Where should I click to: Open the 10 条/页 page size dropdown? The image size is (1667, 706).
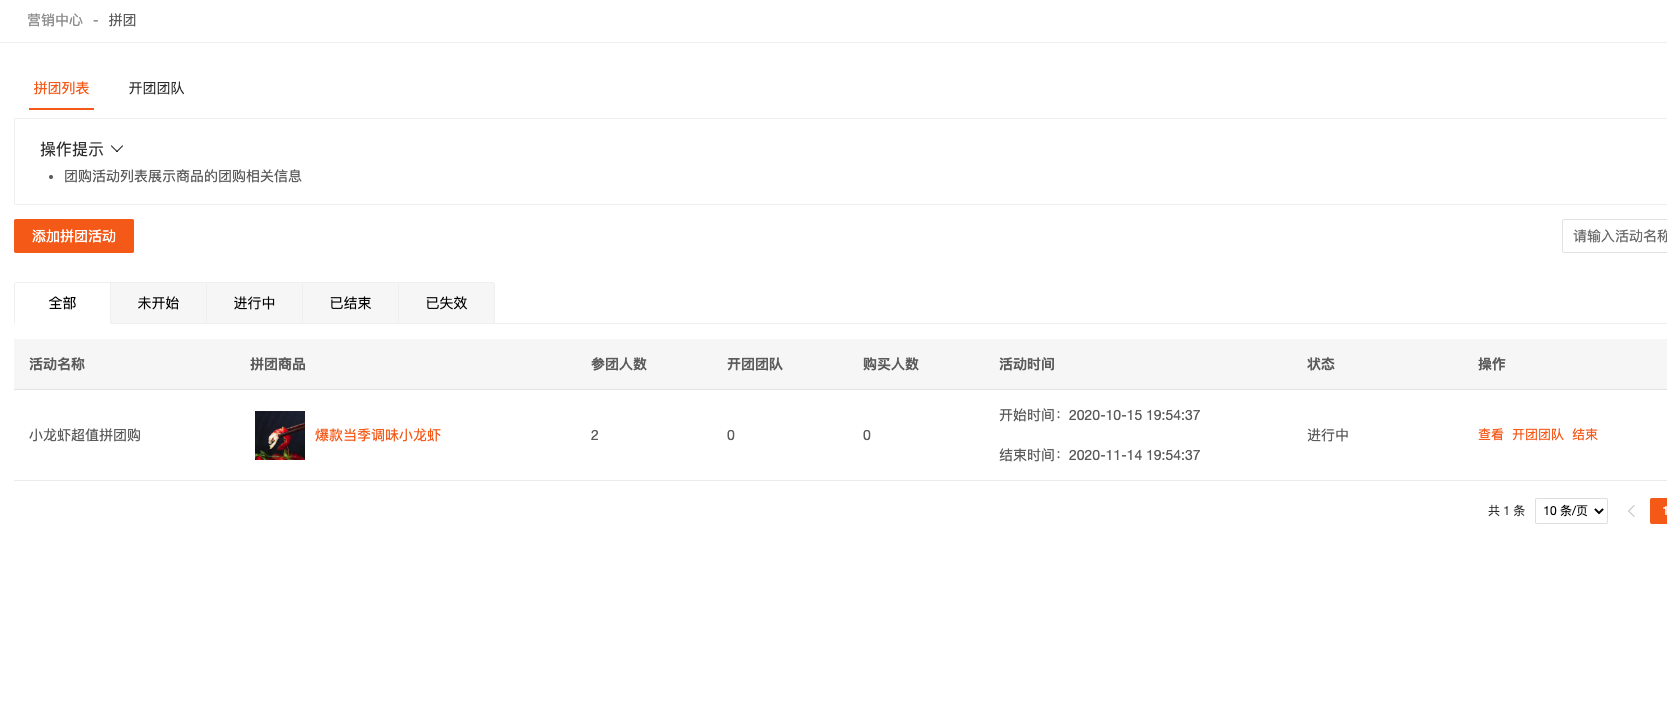(x=1571, y=511)
